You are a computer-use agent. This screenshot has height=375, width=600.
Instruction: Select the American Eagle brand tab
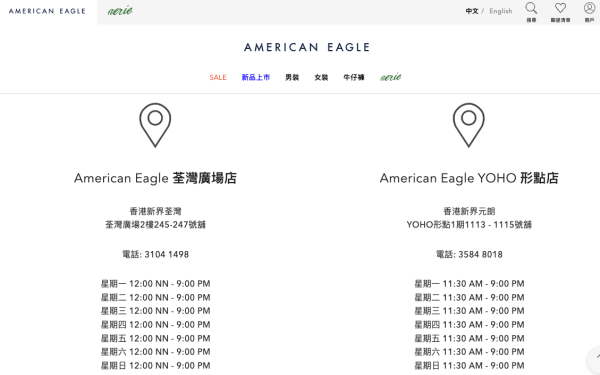point(47,11)
